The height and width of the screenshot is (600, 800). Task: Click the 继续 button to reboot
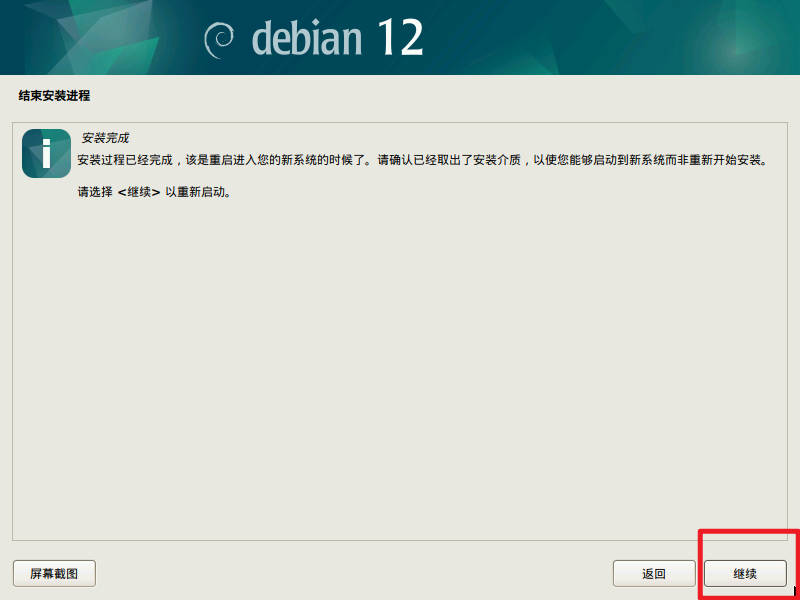(745, 573)
